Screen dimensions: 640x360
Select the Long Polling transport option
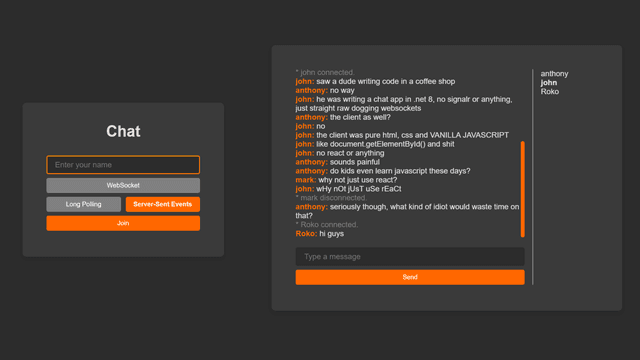click(84, 204)
